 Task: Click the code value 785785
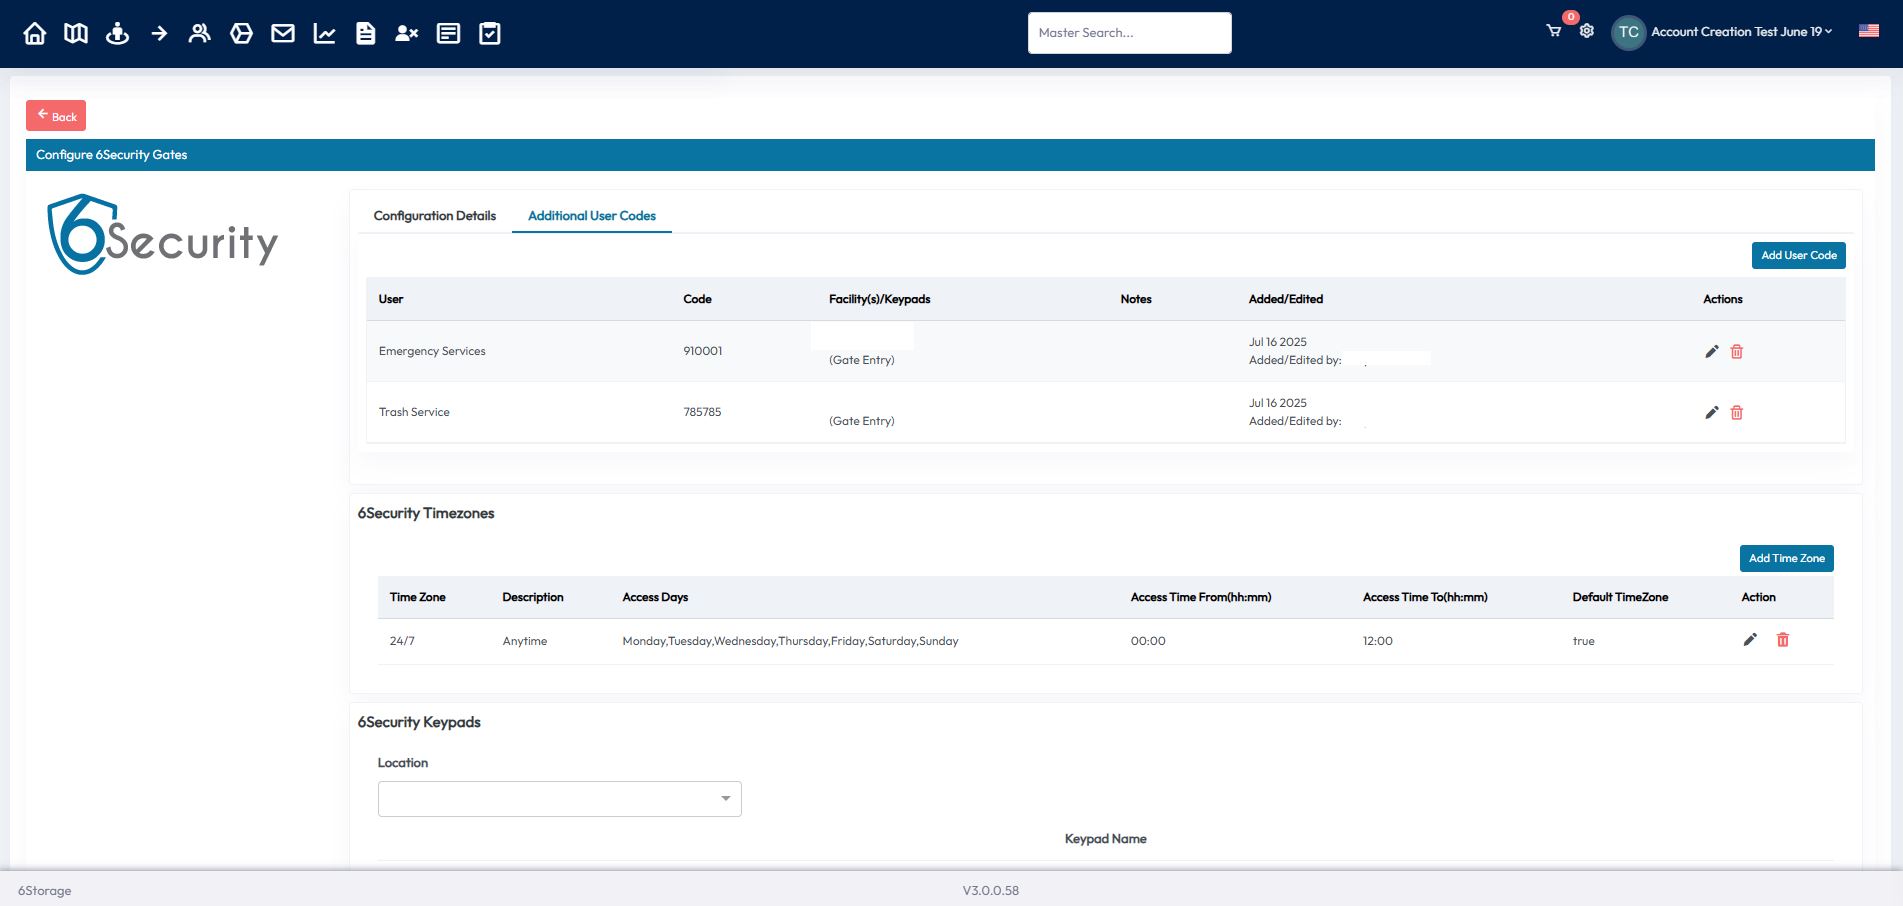(702, 412)
